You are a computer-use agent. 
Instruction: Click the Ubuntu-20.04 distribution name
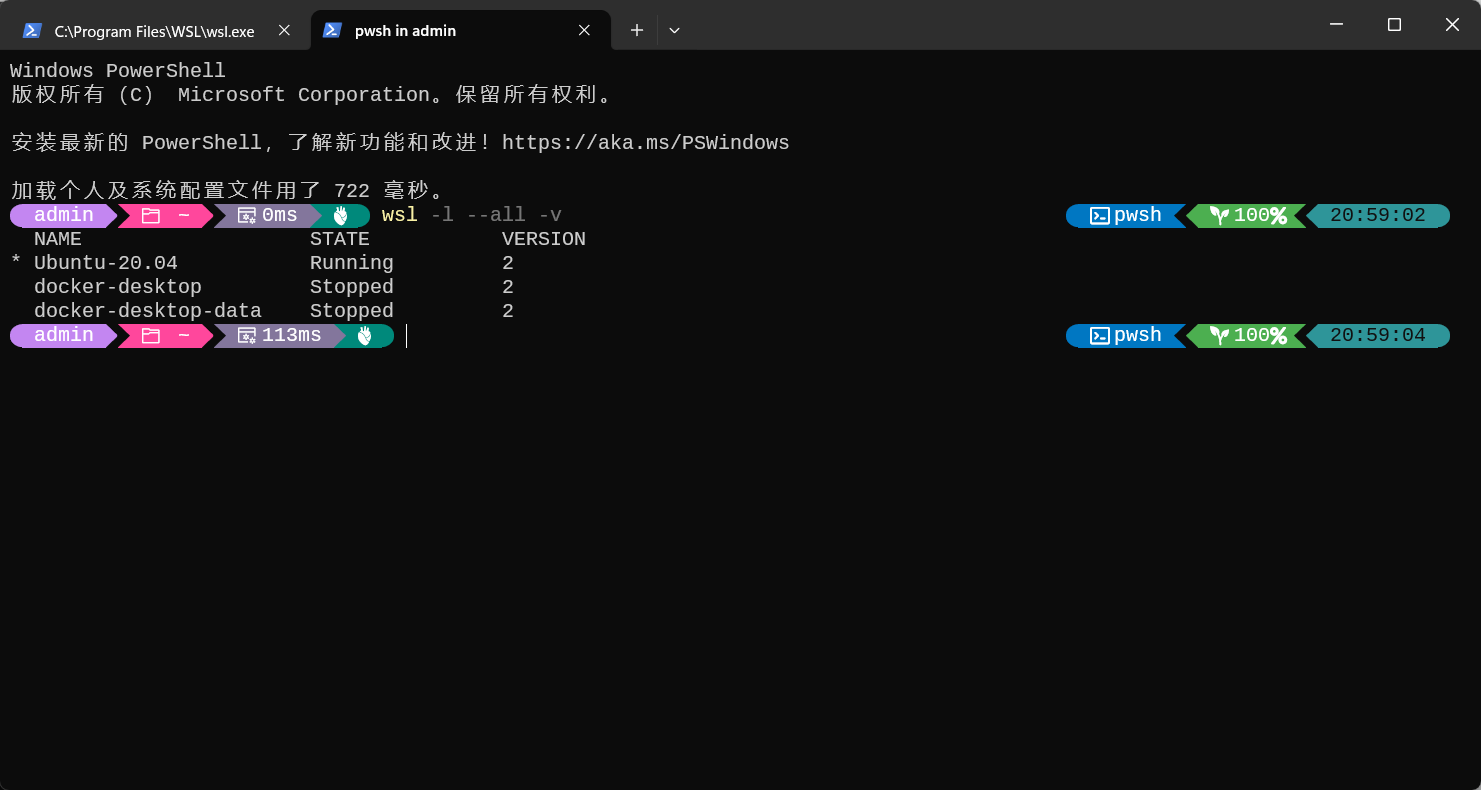105,263
